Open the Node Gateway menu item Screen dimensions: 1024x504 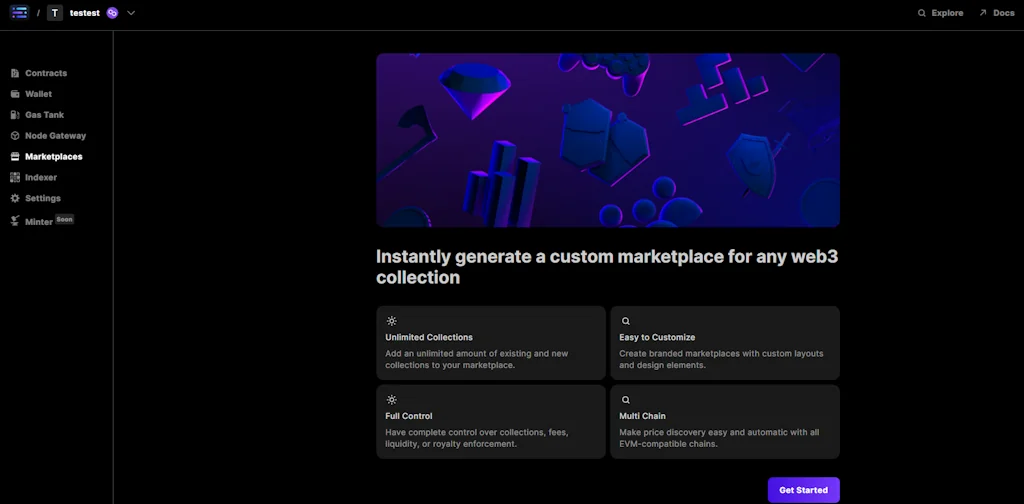point(55,136)
